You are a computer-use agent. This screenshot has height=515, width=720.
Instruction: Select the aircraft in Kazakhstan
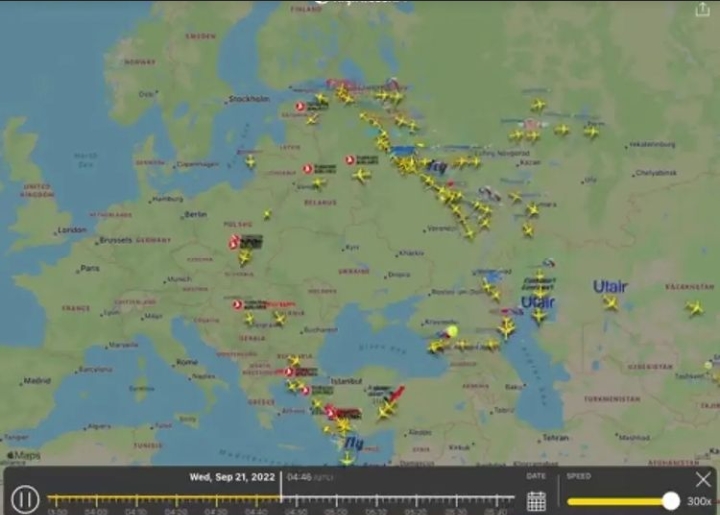pyautogui.click(x=694, y=308)
